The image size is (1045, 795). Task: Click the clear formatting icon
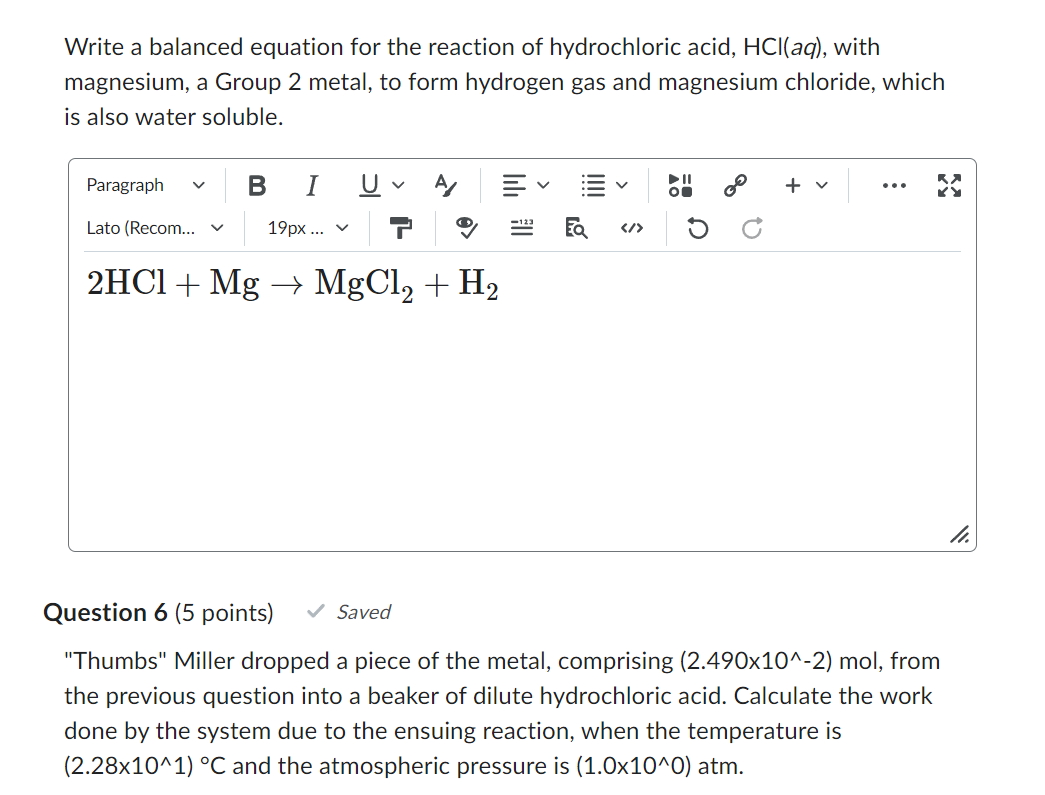pos(401,229)
